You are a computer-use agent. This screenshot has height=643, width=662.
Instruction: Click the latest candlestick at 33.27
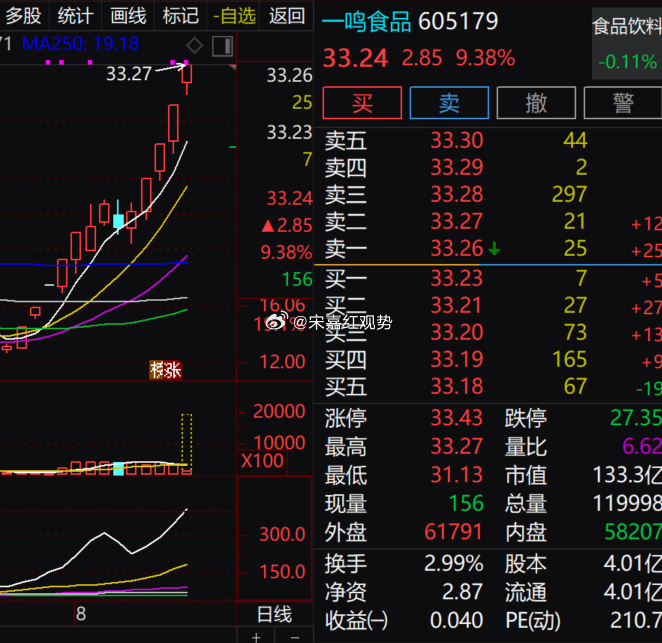pyautogui.click(x=187, y=77)
